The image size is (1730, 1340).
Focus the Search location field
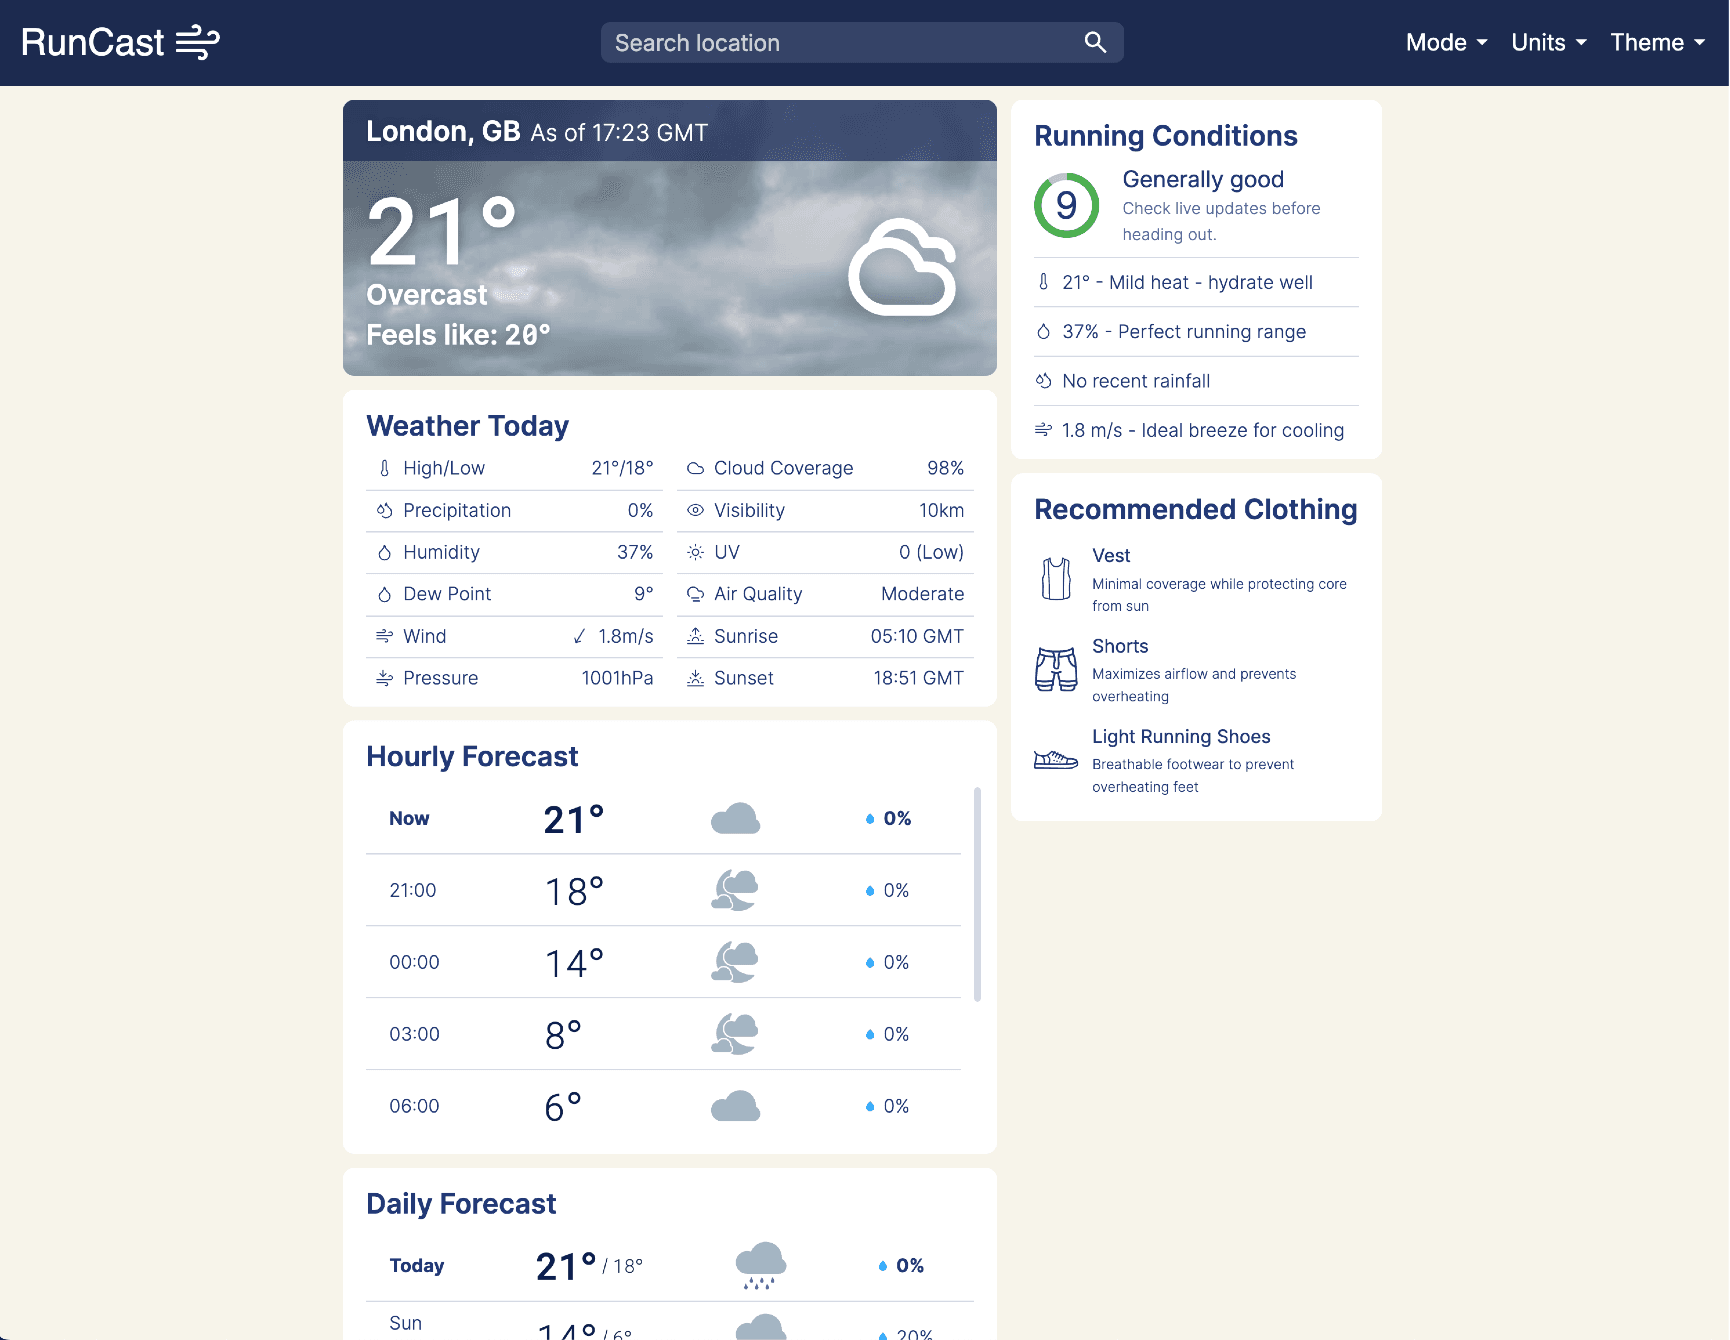[862, 42]
